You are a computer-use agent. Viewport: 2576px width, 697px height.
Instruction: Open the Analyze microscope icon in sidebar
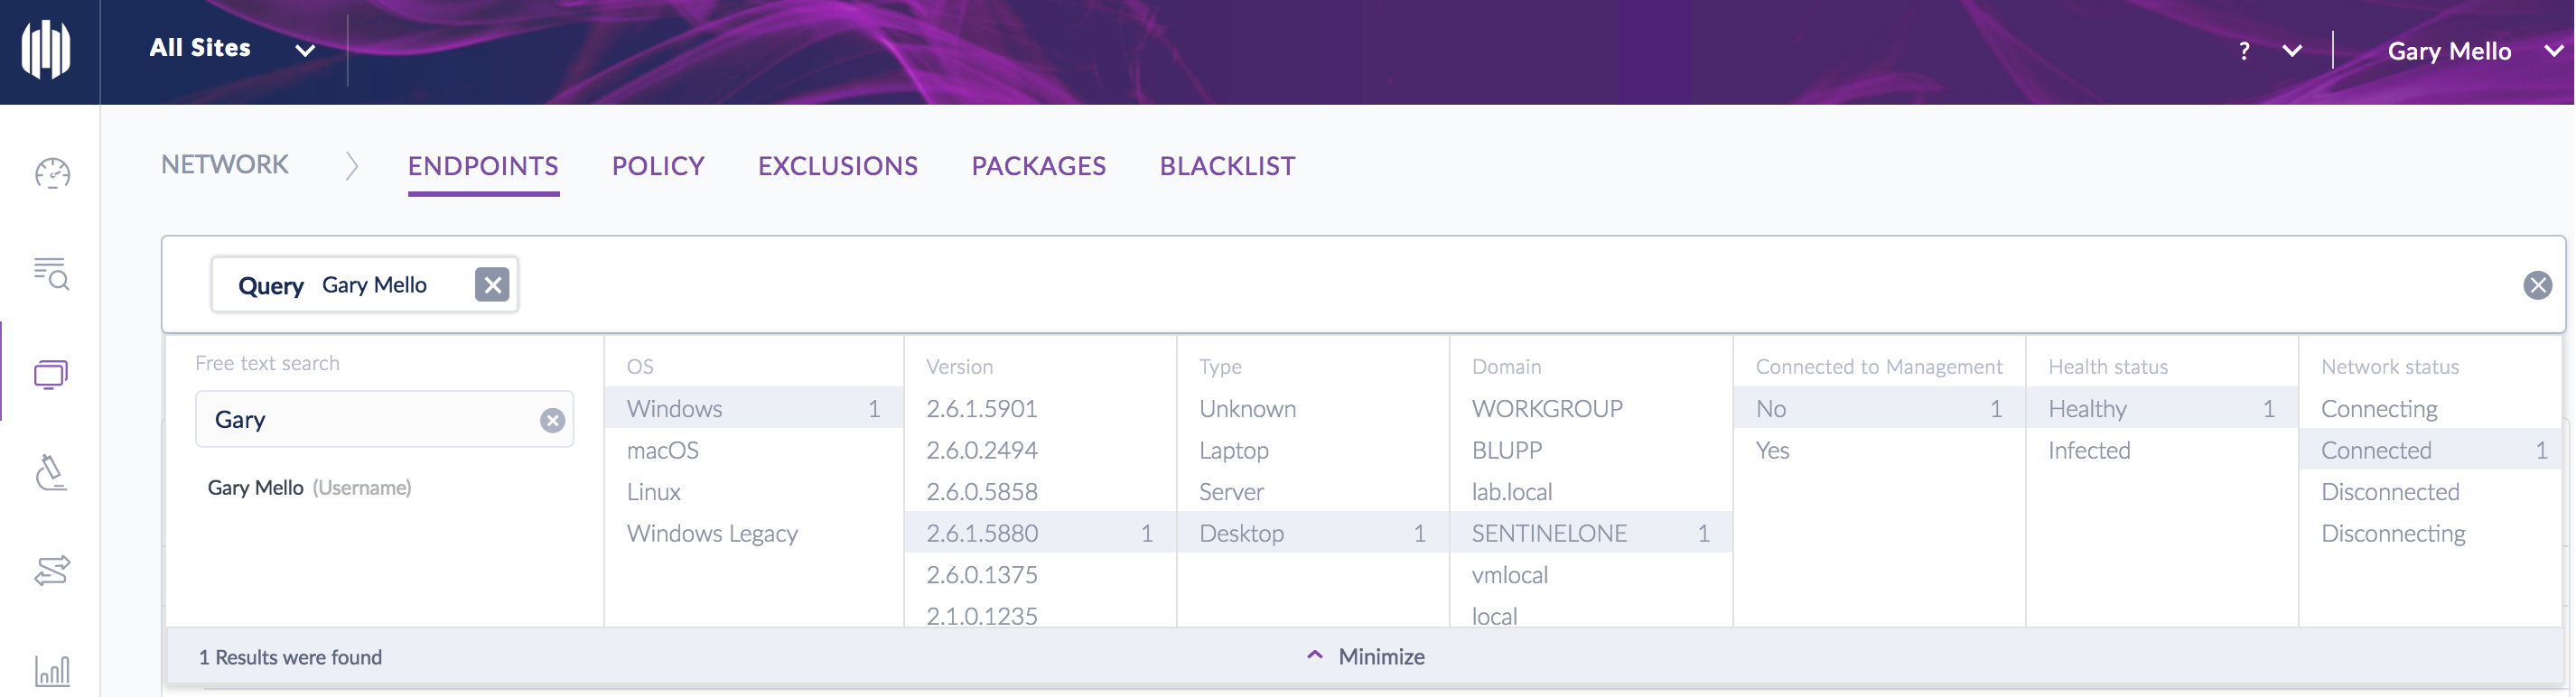click(x=52, y=472)
